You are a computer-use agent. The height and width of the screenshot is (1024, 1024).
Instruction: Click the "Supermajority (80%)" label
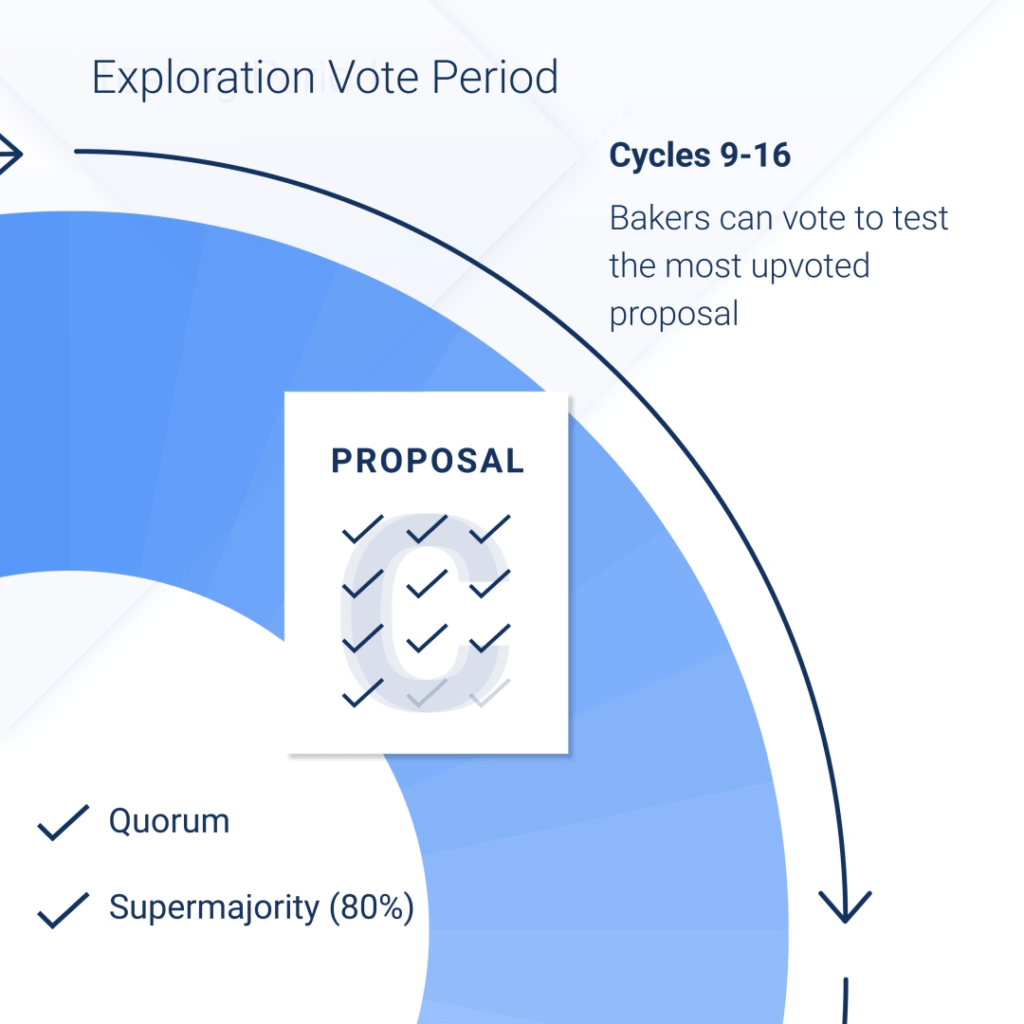(x=261, y=908)
